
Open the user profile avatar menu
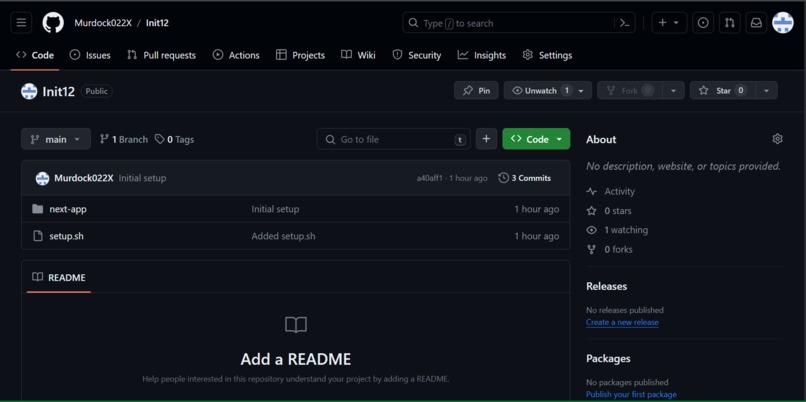[782, 23]
